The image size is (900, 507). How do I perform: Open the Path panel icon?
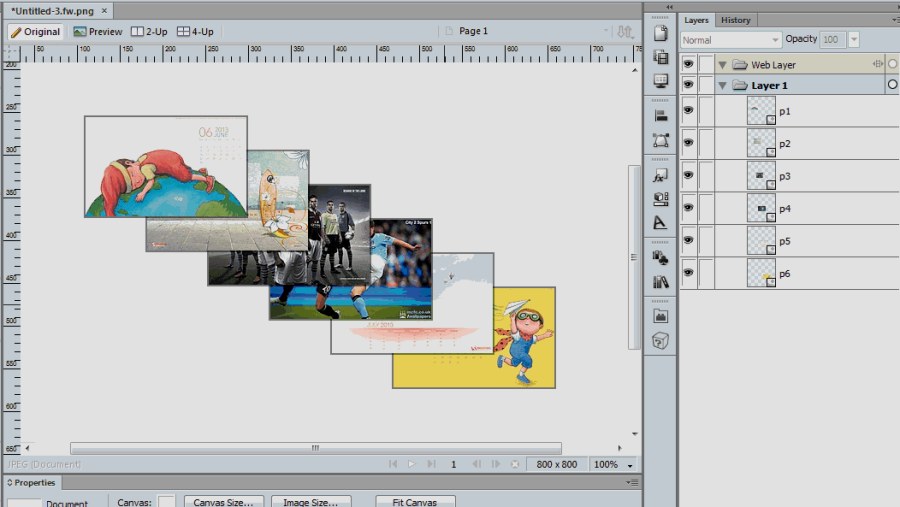coord(661,140)
